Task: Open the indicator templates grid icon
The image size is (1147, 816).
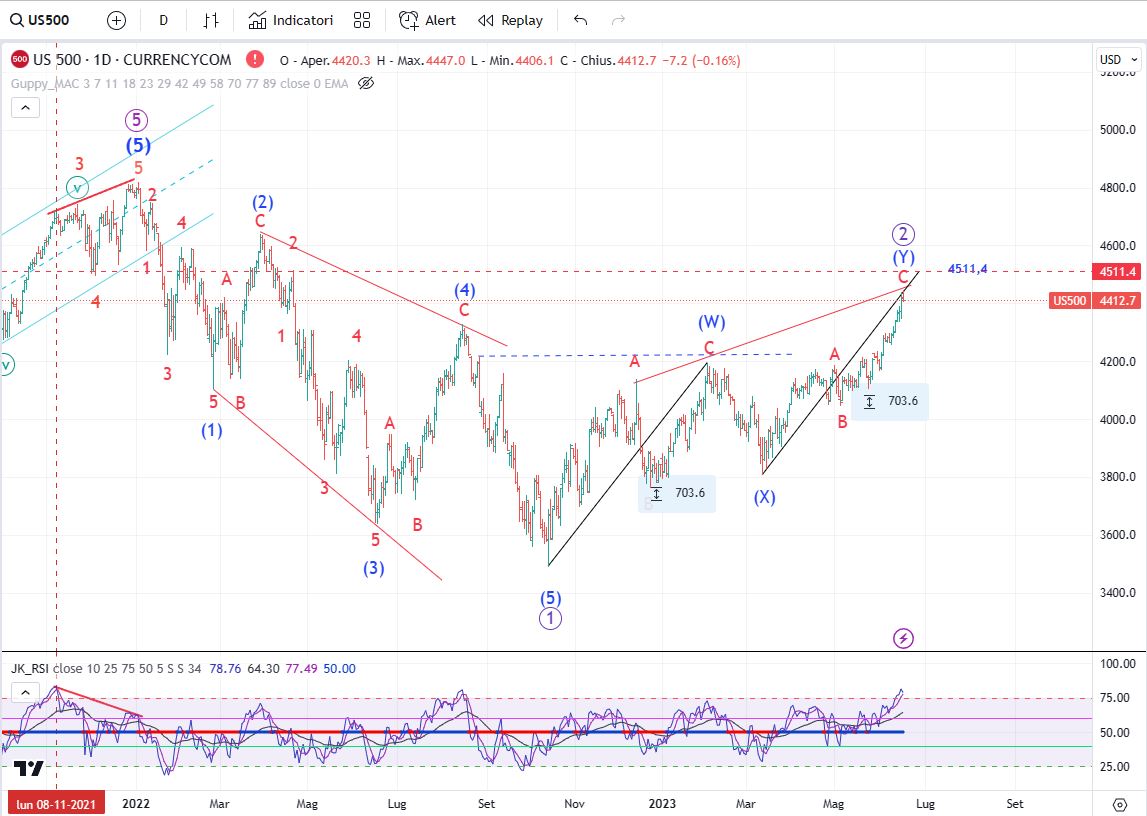Action: (x=362, y=20)
